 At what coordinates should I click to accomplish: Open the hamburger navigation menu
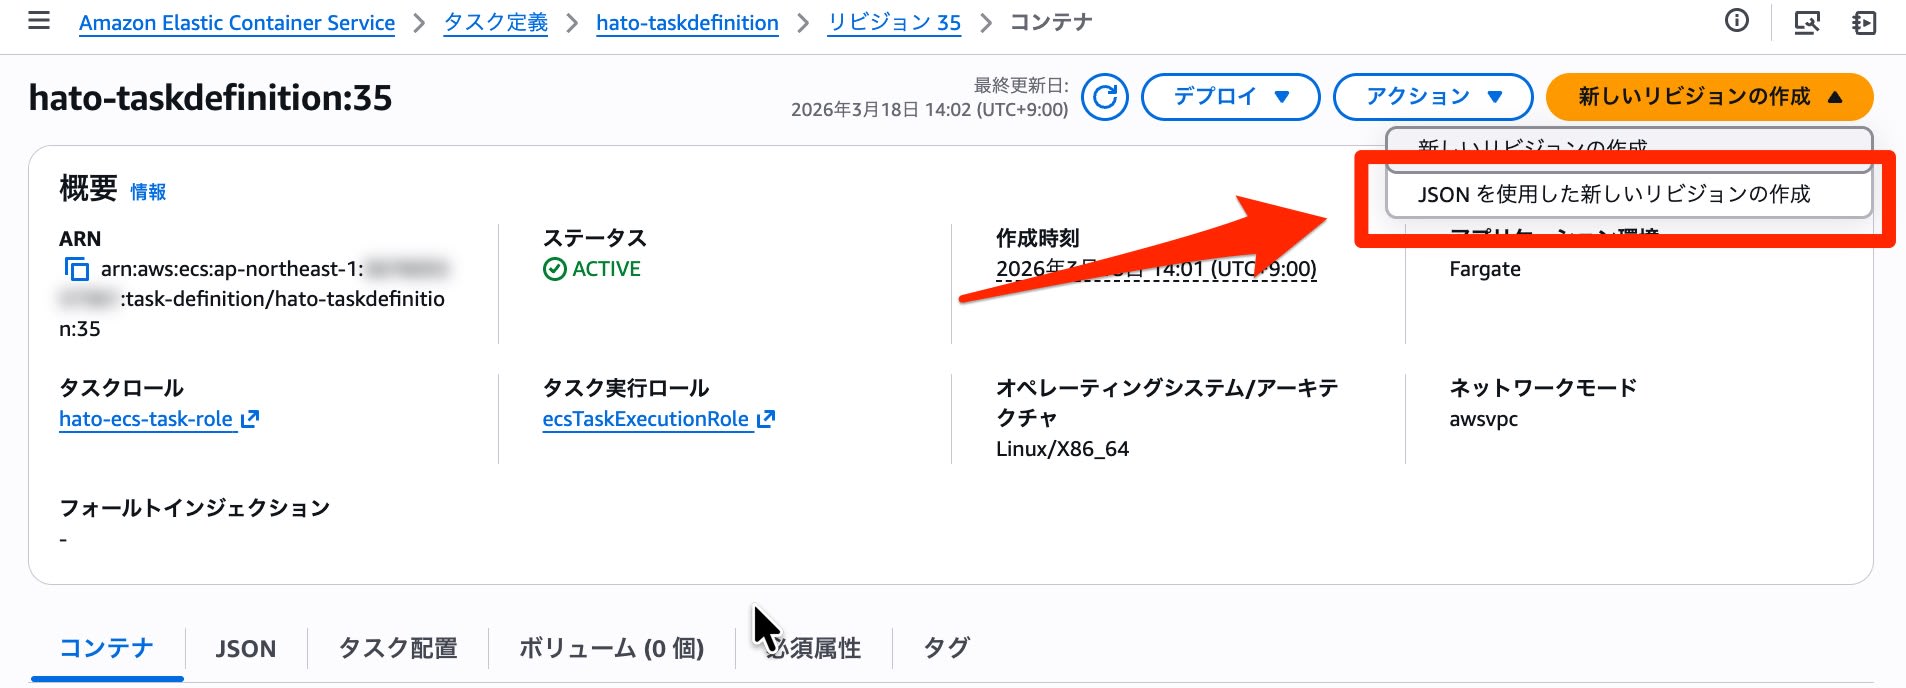pyautogui.click(x=39, y=21)
